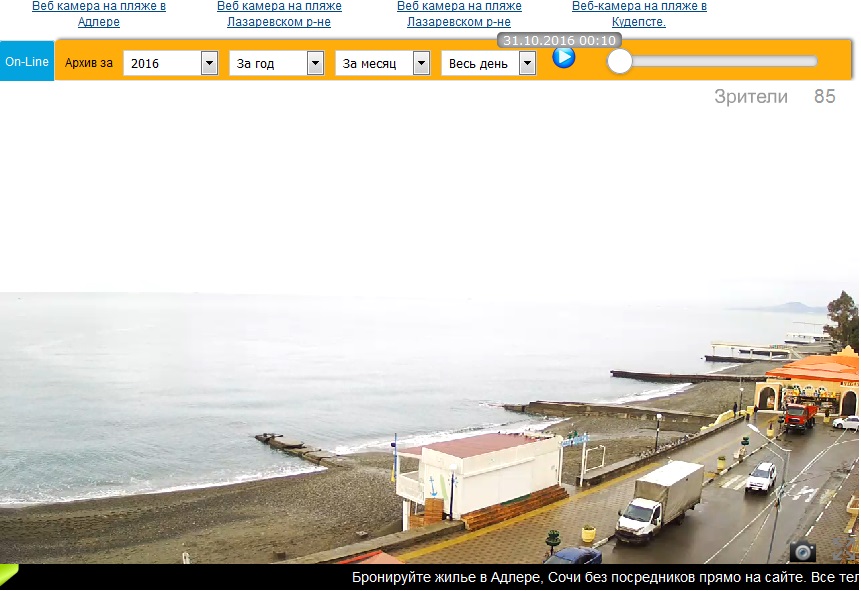This screenshot has height=591, width=861.
Task: Open the left Lazarevsky district webcam link
Action: click(279, 14)
